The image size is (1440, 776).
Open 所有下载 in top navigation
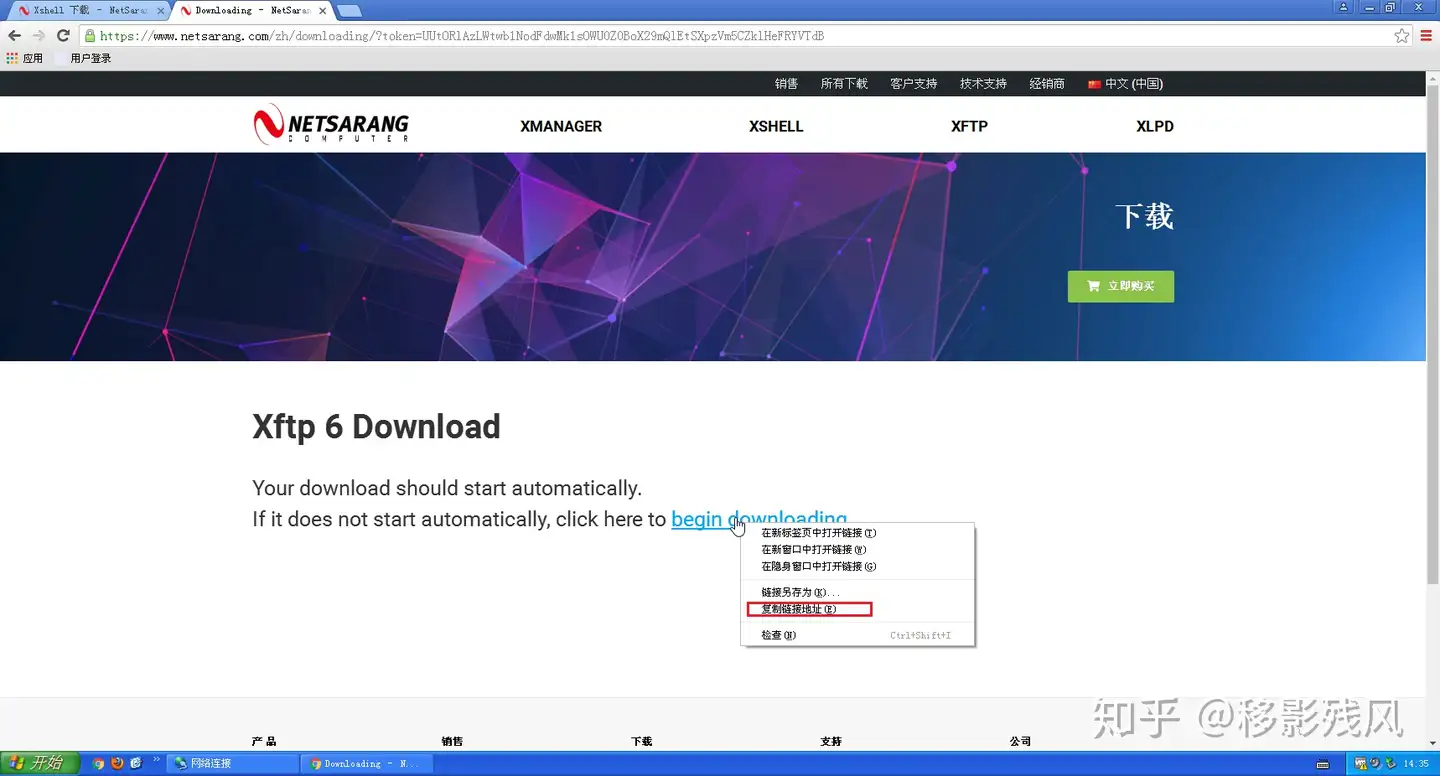pos(844,84)
